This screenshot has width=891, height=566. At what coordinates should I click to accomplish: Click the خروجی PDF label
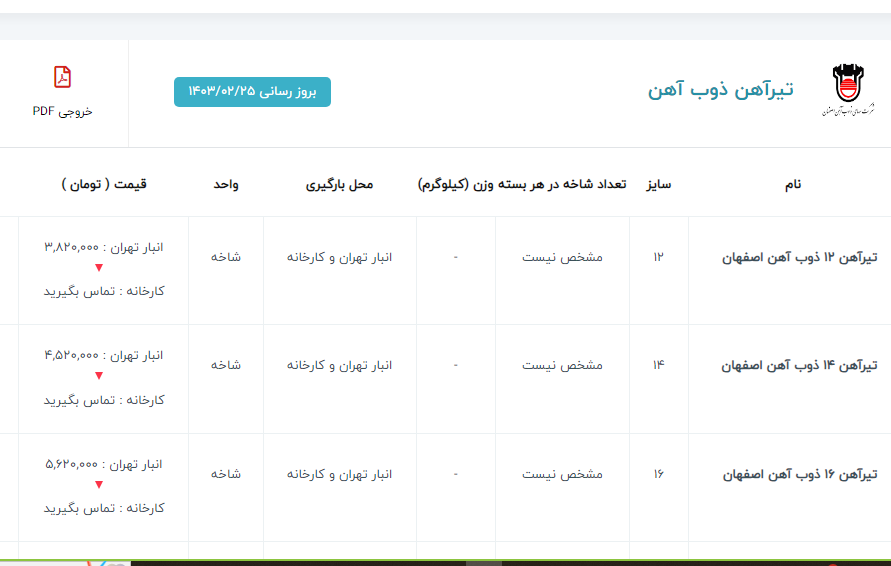(62, 111)
